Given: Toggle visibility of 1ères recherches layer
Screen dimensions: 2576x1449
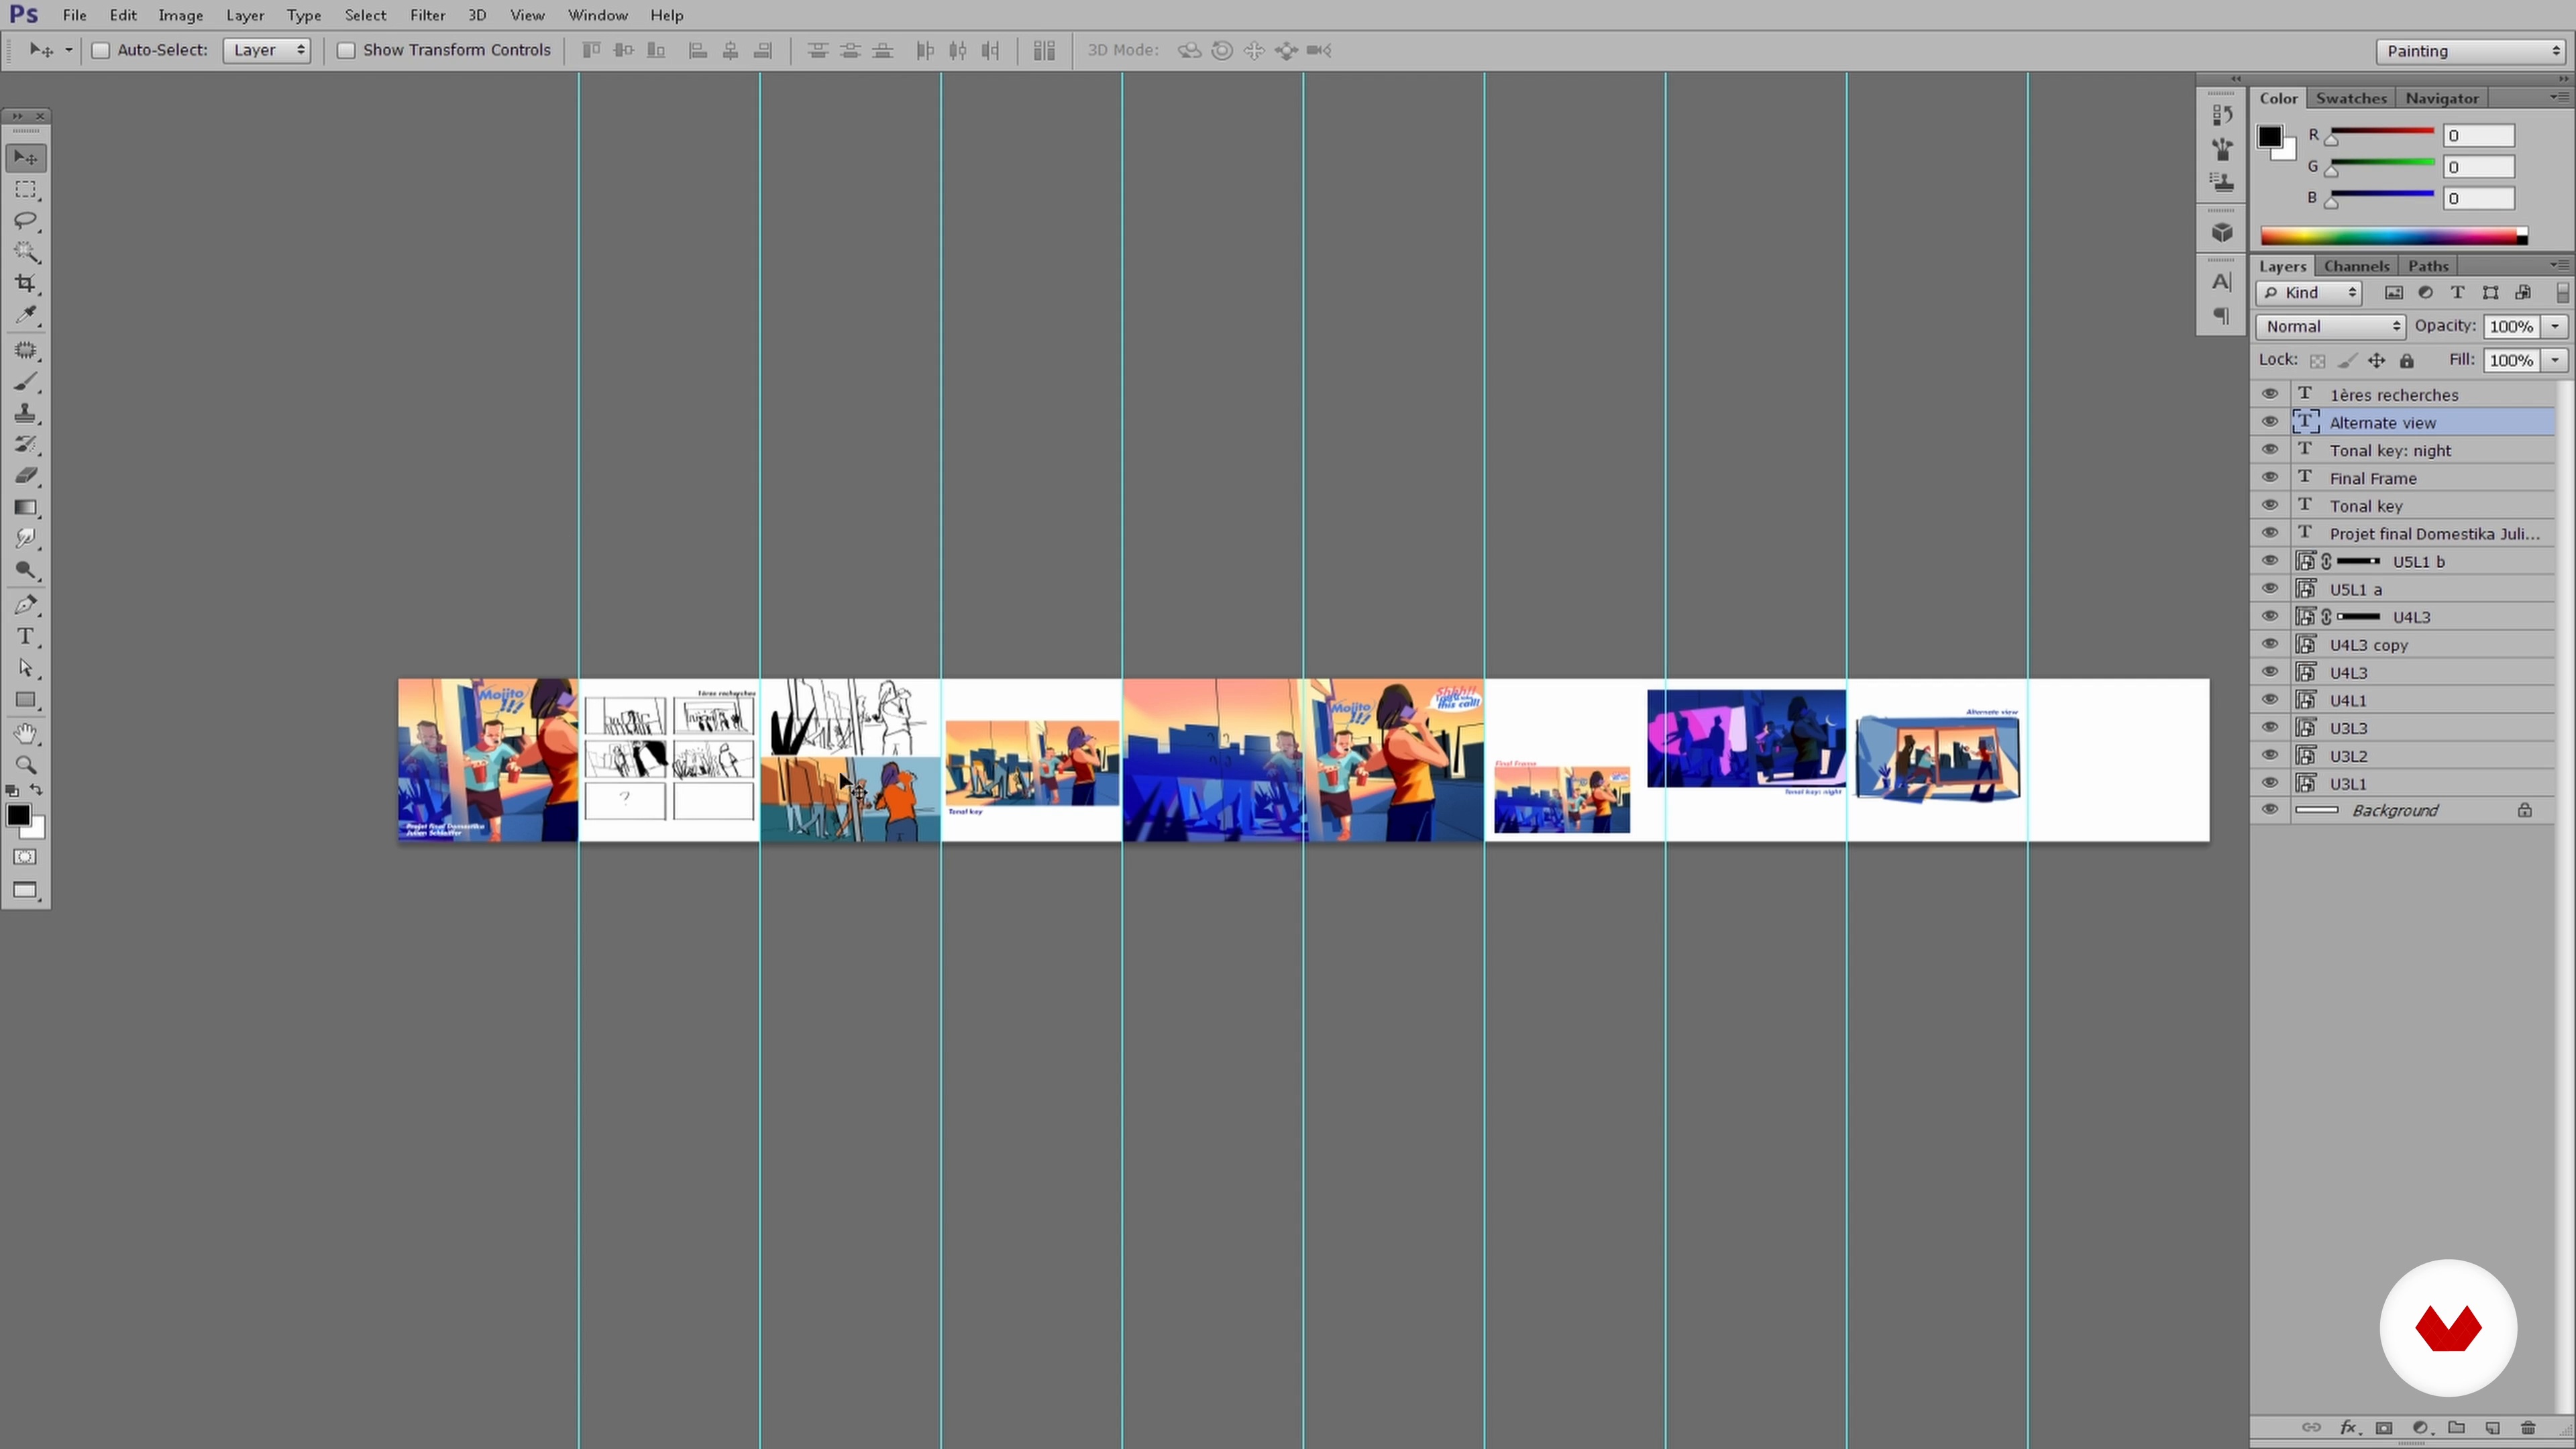Looking at the screenshot, I should pyautogui.click(x=2270, y=394).
